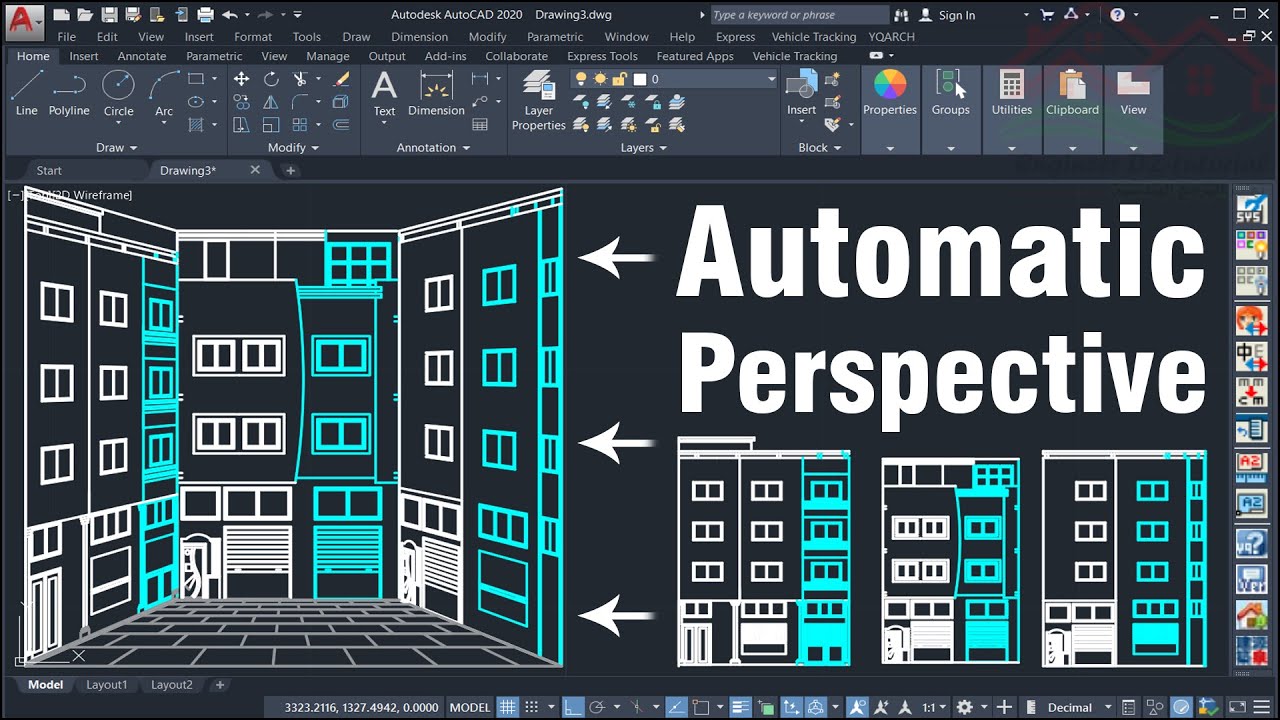Expand the Annotation panel dropdown

click(x=433, y=147)
